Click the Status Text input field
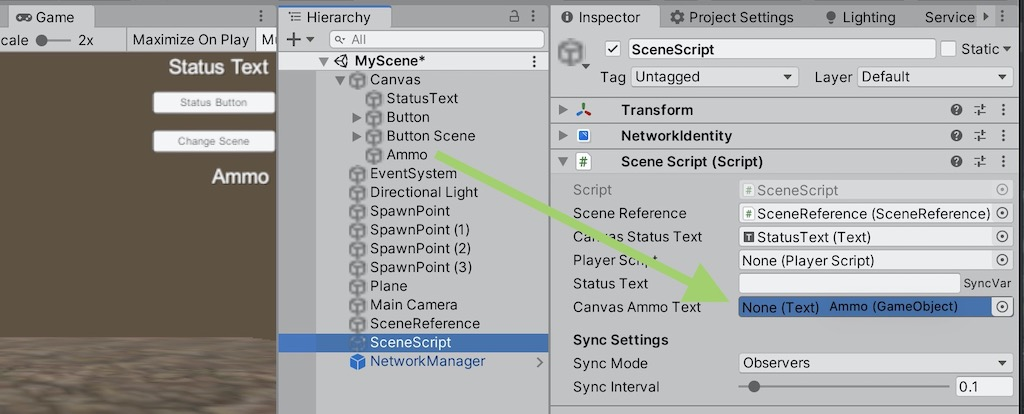The height and width of the screenshot is (414, 1024). coord(849,284)
